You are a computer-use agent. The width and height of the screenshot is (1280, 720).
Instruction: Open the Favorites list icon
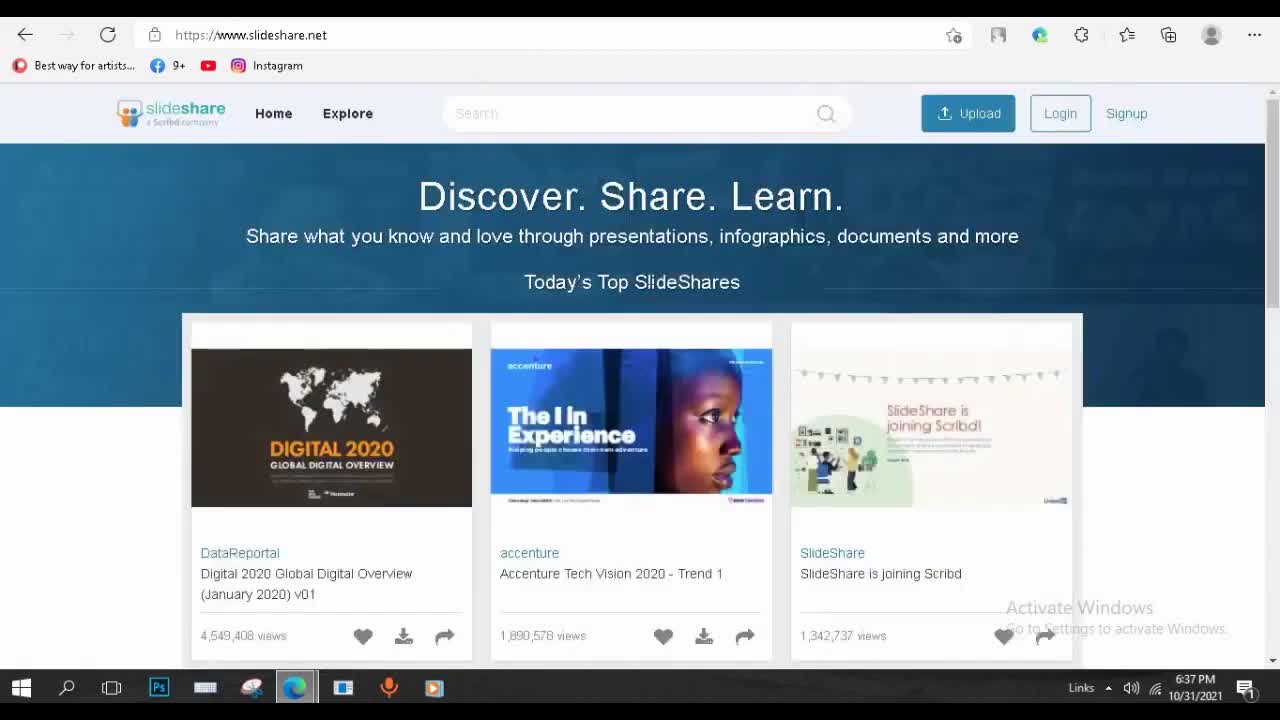coord(1127,35)
